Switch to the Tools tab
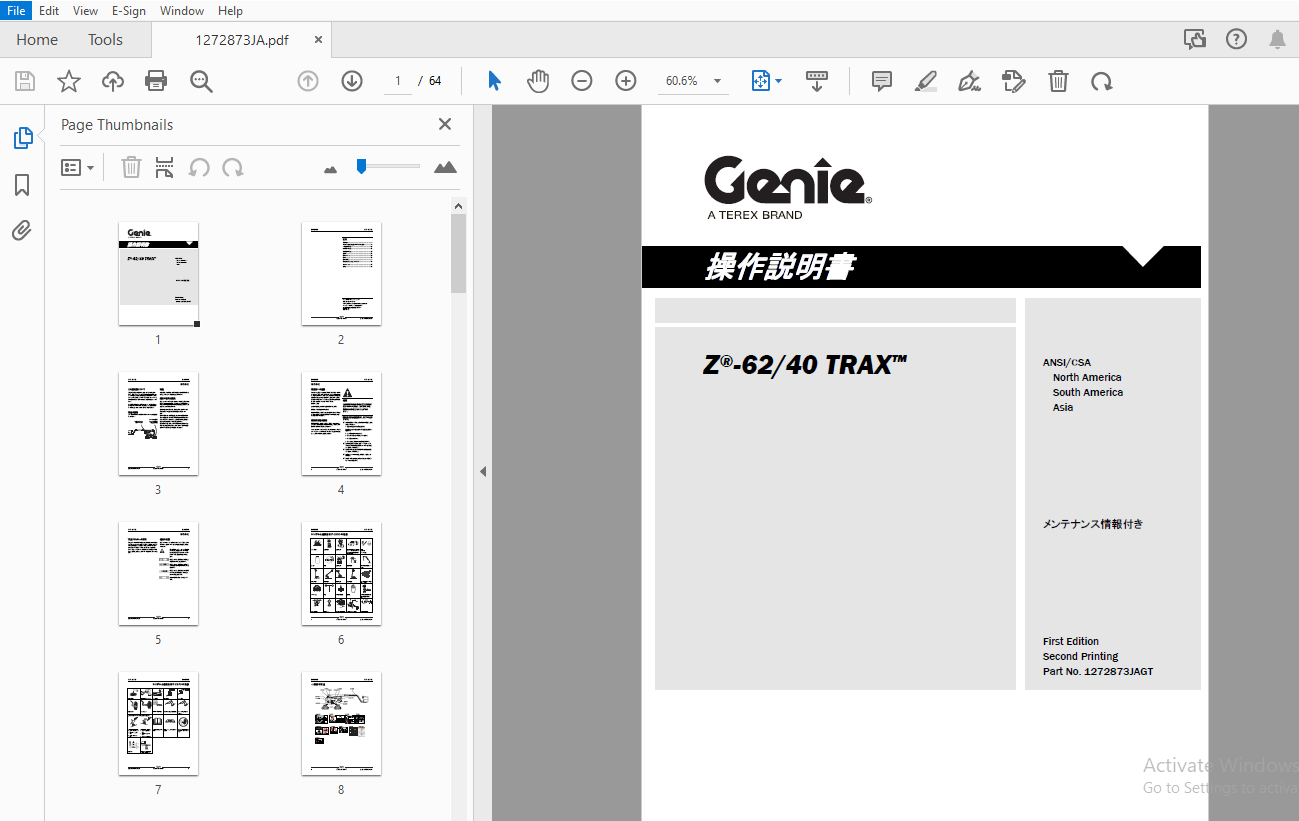 (x=105, y=39)
